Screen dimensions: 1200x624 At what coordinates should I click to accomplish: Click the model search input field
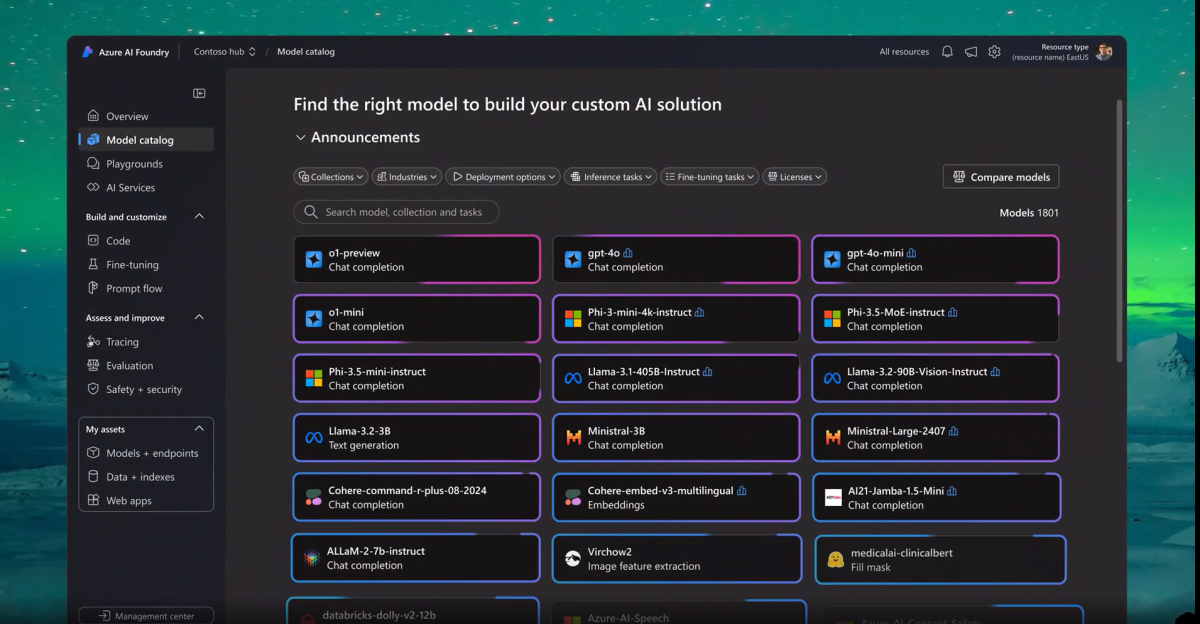pyautogui.click(x=396, y=212)
